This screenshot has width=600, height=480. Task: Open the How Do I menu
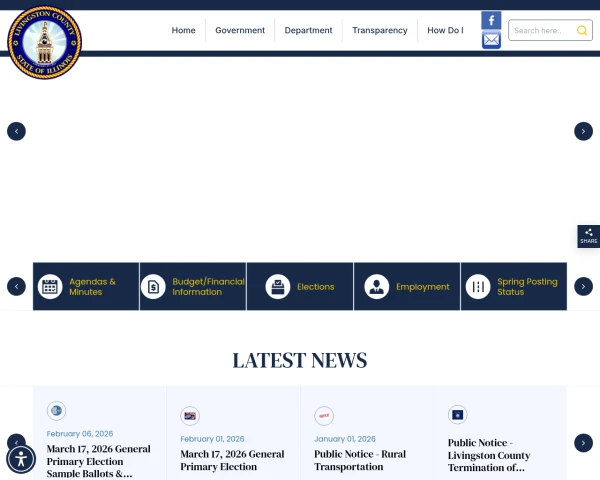[445, 30]
